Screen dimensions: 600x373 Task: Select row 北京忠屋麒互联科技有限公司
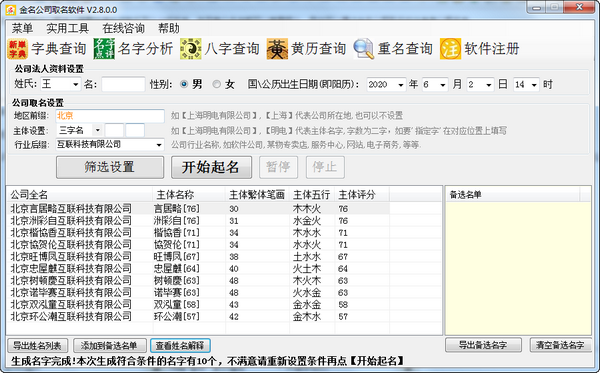(x=198, y=269)
